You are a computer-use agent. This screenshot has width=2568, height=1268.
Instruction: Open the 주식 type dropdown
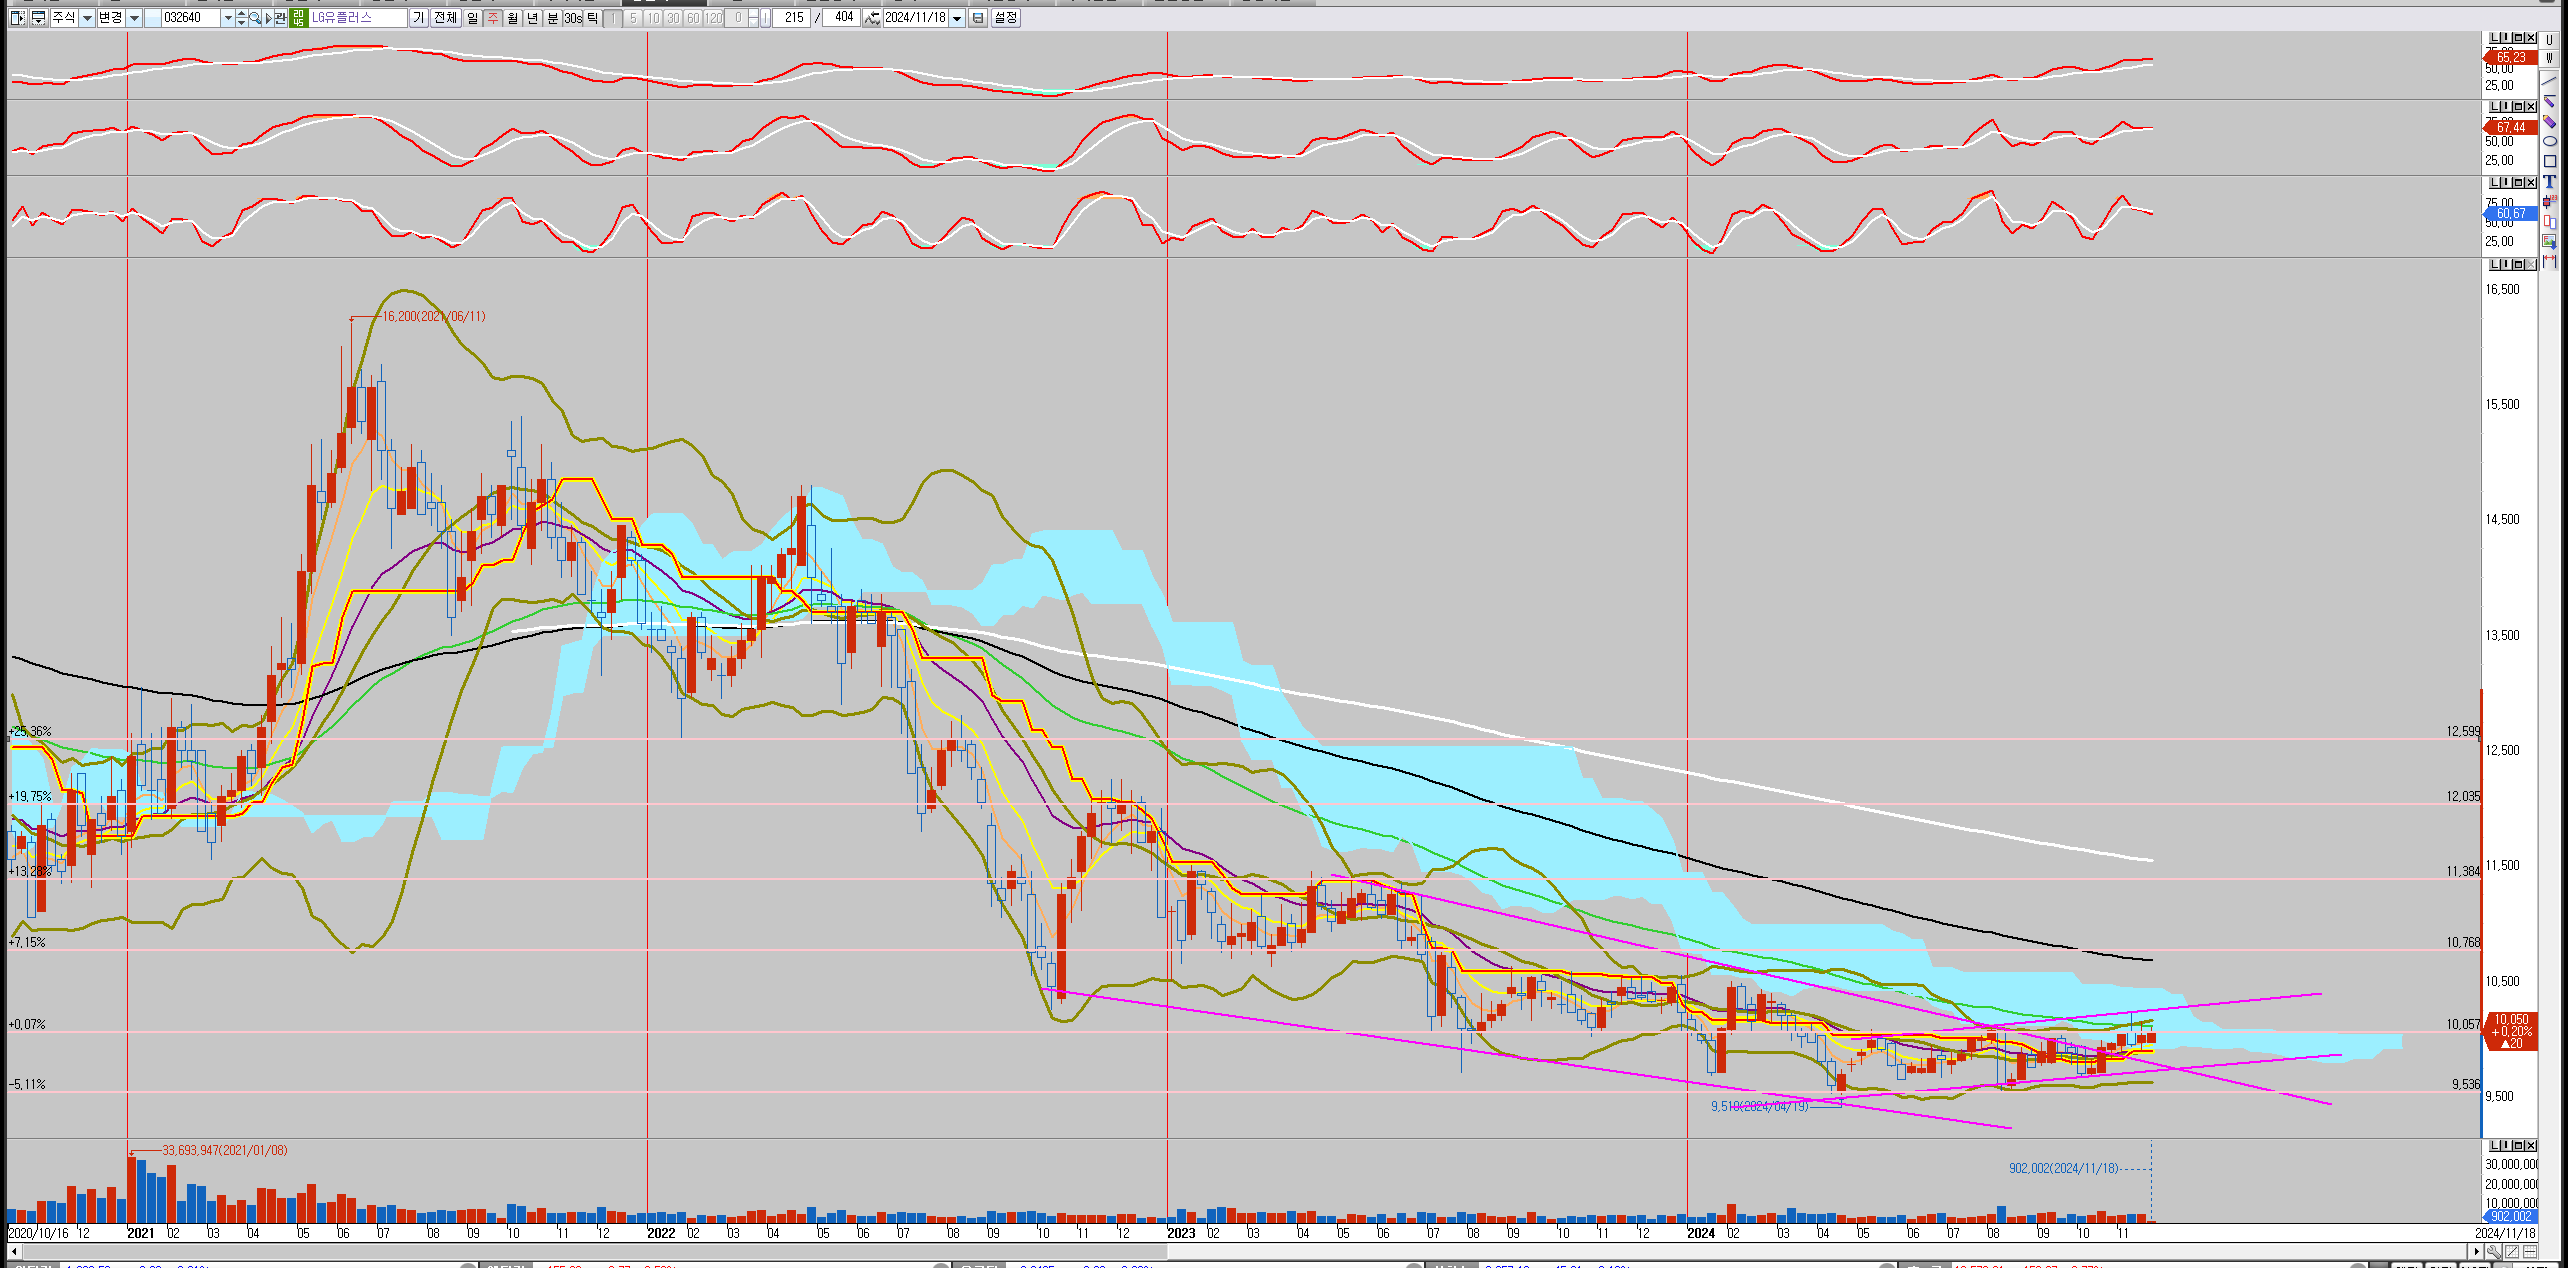point(87,18)
